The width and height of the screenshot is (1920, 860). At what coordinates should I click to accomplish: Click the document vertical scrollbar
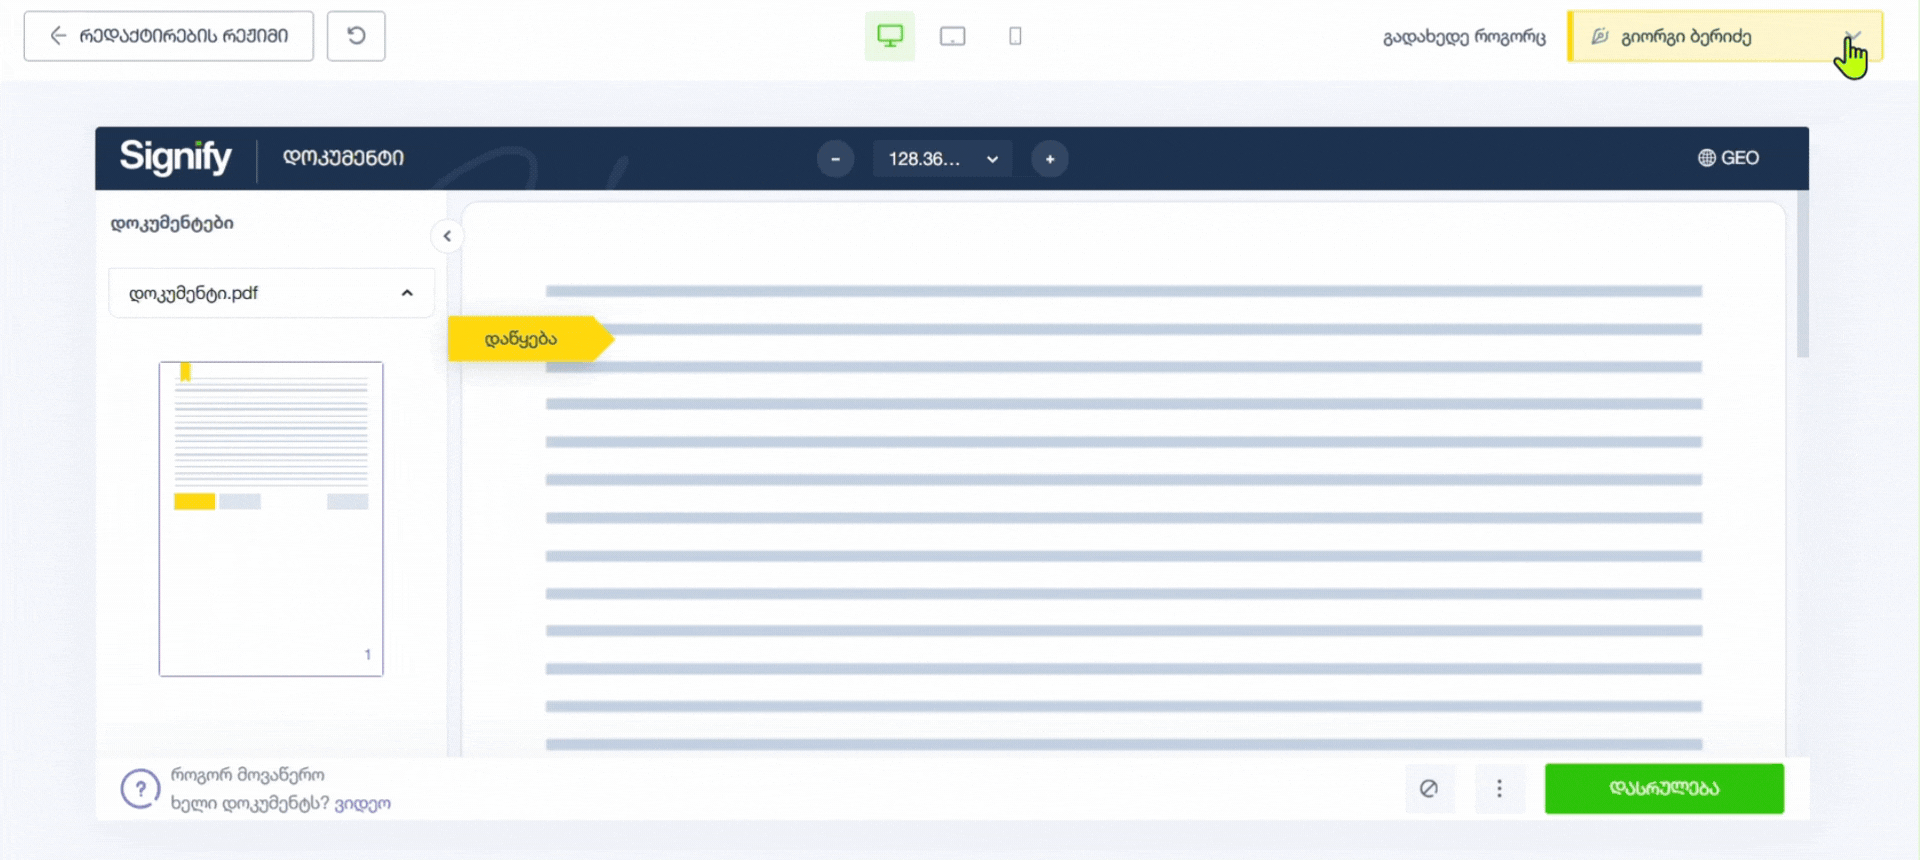coord(1803,274)
